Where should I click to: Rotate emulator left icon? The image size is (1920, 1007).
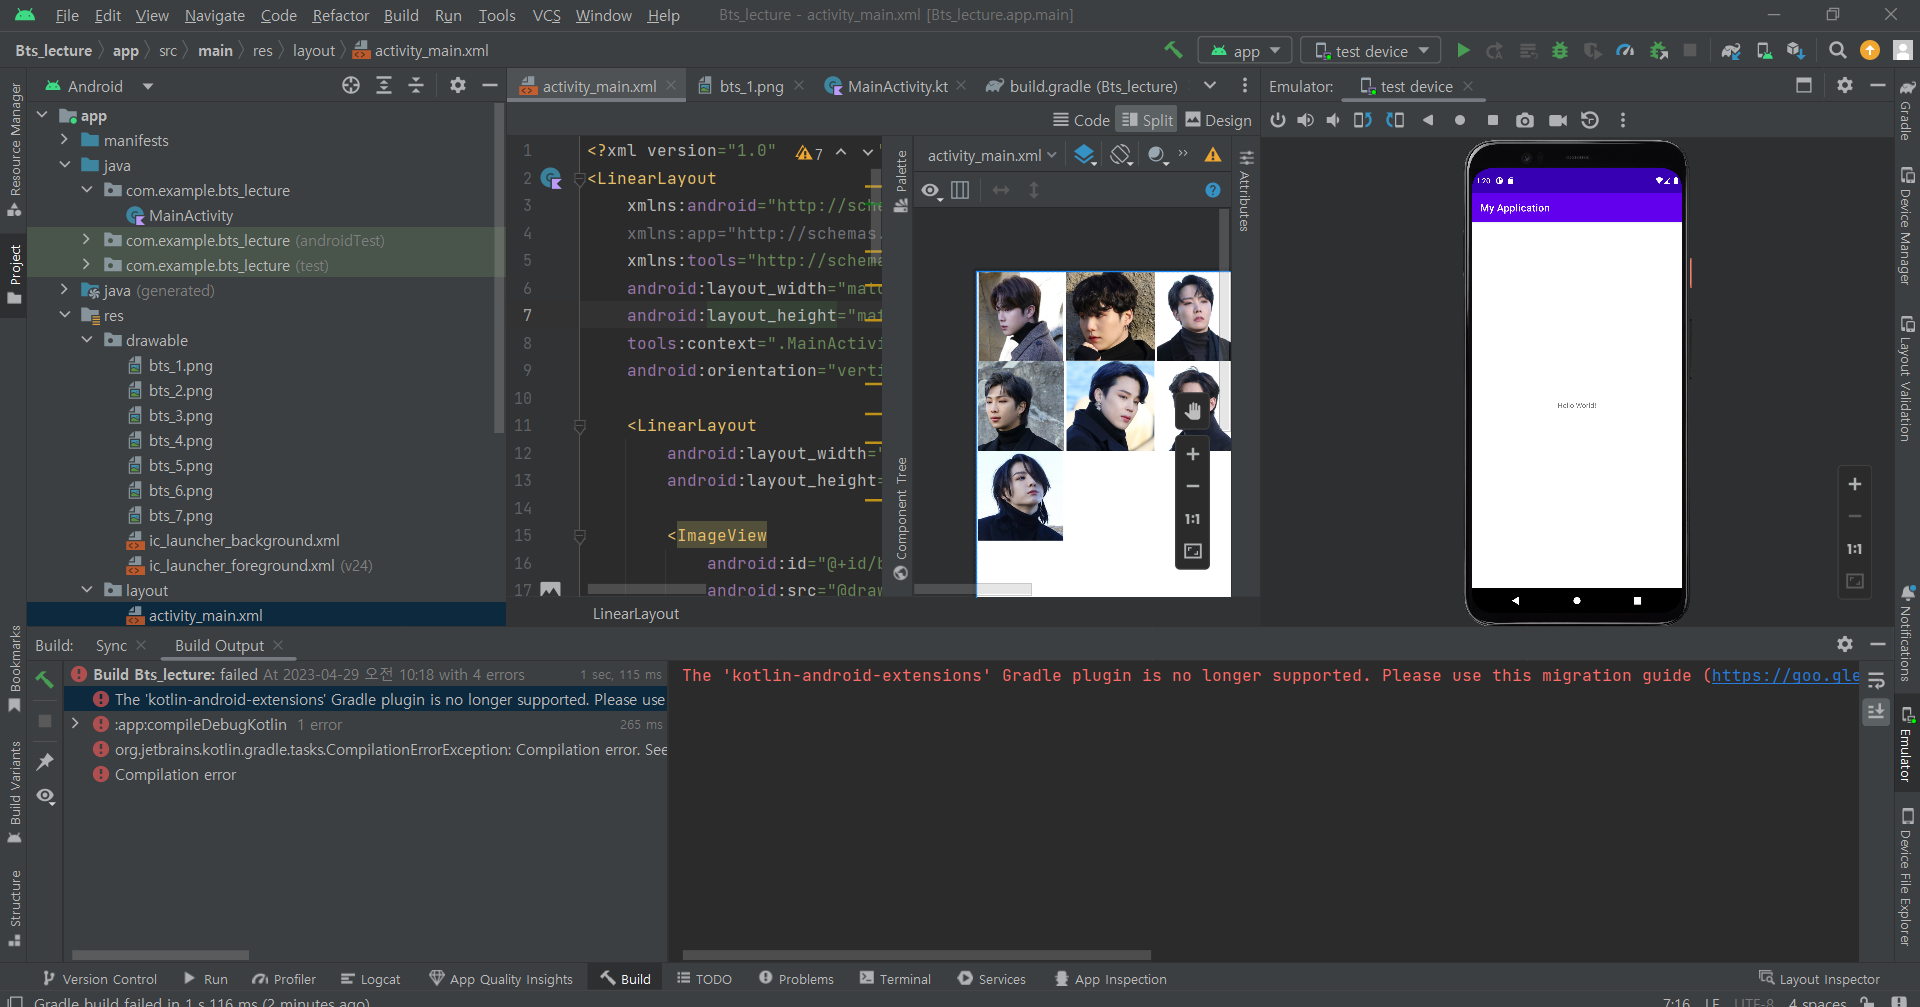tap(1362, 120)
